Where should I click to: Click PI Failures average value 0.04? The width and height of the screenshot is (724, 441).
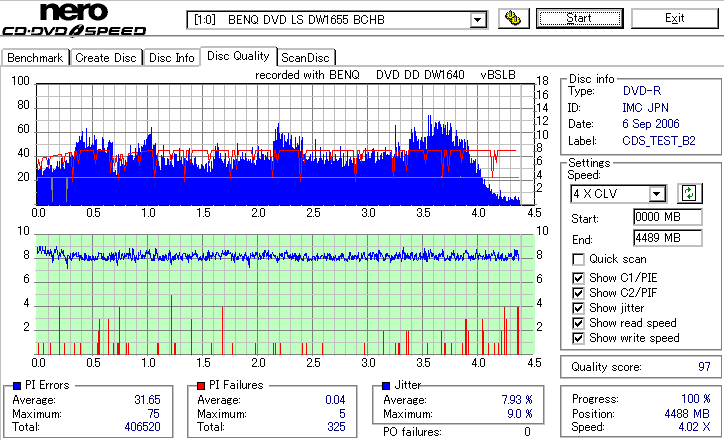pos(335,400)
